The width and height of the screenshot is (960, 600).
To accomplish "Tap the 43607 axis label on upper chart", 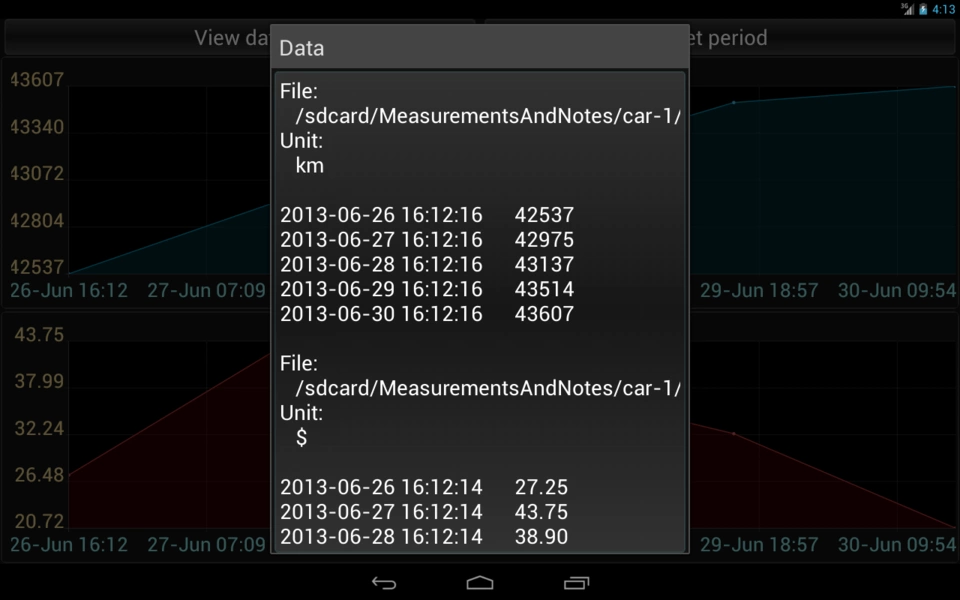I will [x=37, y=79].
